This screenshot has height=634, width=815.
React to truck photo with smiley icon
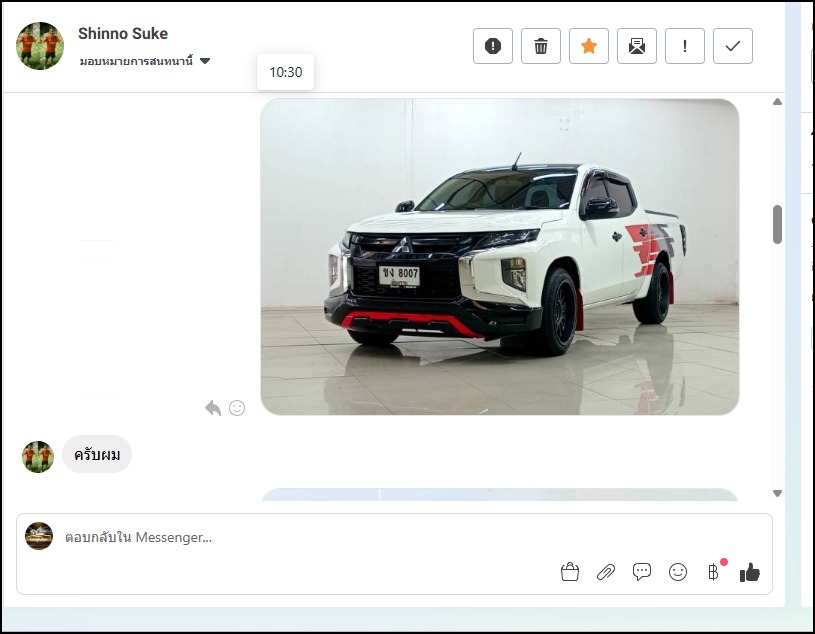coord(237,408)
